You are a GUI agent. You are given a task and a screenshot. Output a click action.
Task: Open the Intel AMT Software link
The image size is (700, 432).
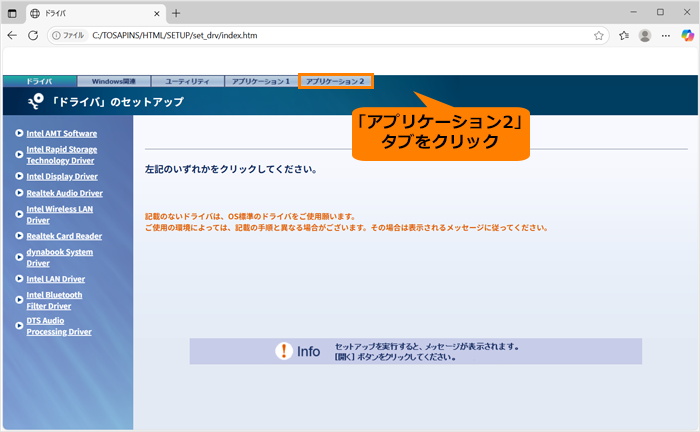click(x=62, y=133)
